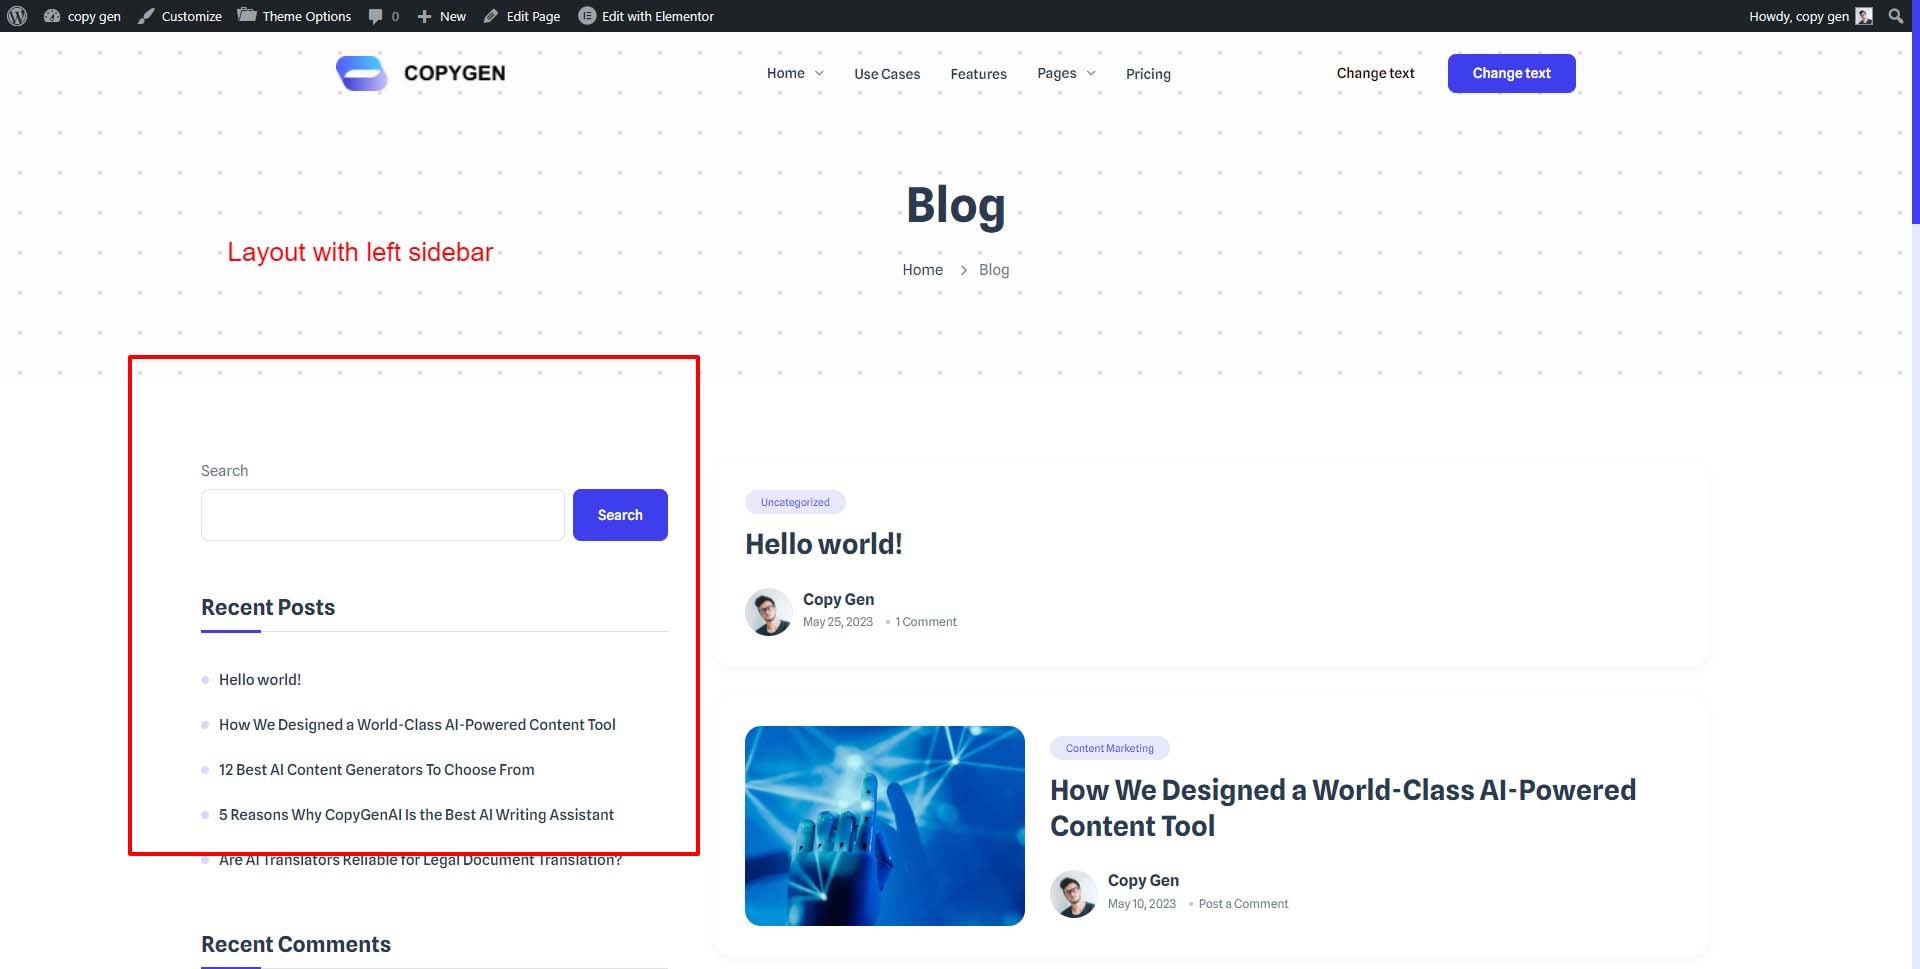
Task: Click the blue Change text button
Action: click(x=1511, y=73)
